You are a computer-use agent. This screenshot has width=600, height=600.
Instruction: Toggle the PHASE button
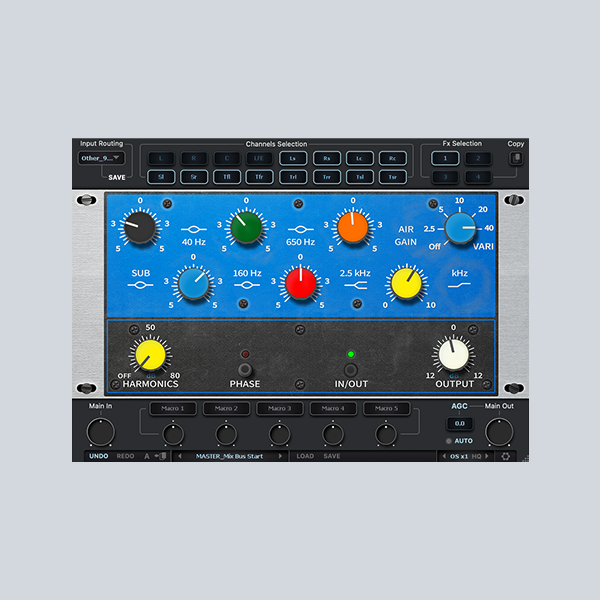pyautogui.click(x=245, y=370)
